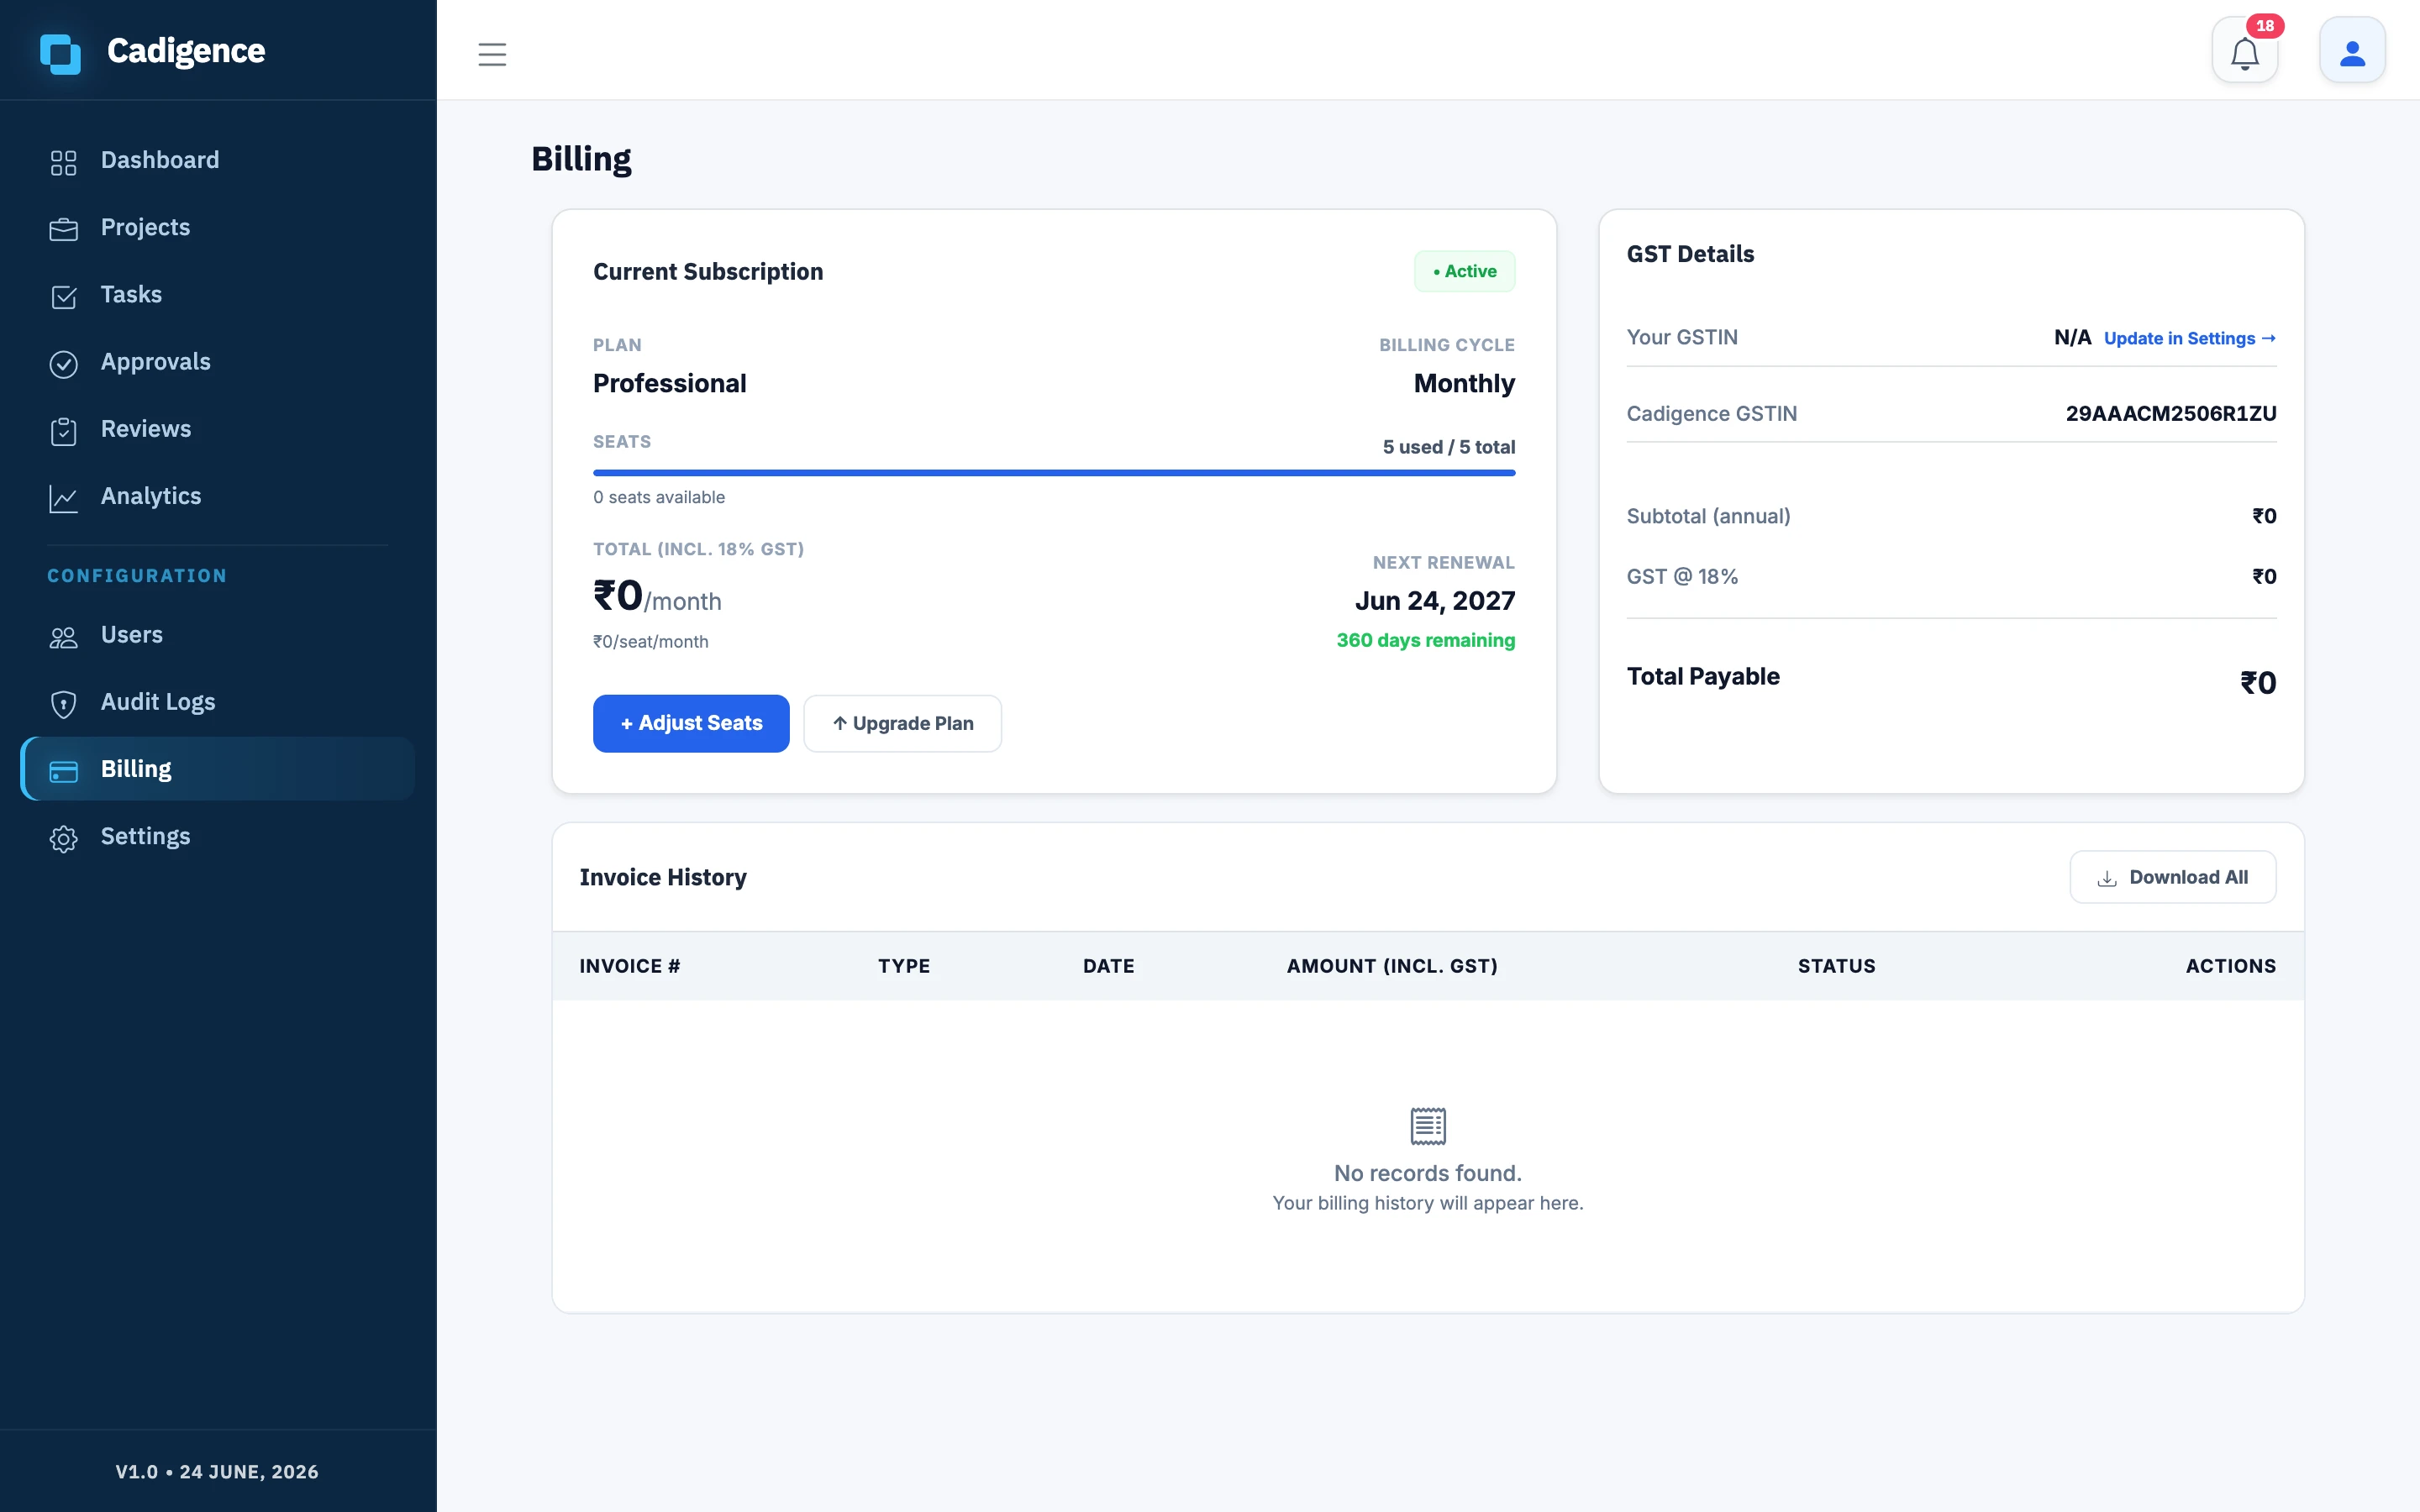Toggle the hamburger sidebar menu
This screenshot has height=1512, width=2420.
click(x=492, y=54)
